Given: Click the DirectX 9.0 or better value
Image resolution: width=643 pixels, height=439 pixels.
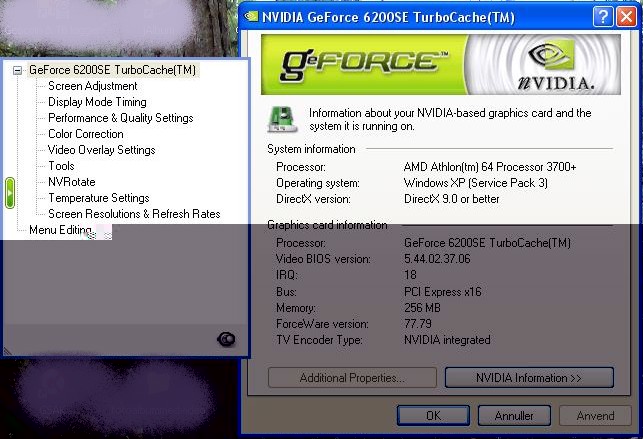Looking at the screenshot, I should [x=451, y=199].
